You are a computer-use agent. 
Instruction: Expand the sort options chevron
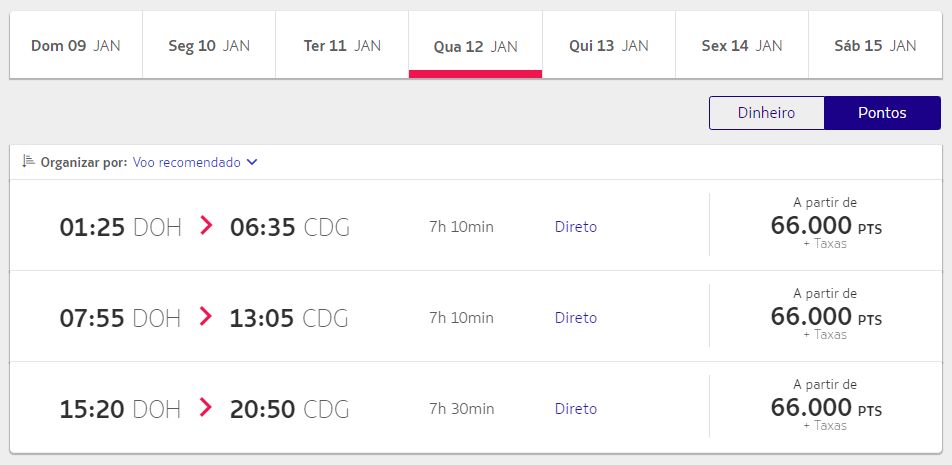253,163
